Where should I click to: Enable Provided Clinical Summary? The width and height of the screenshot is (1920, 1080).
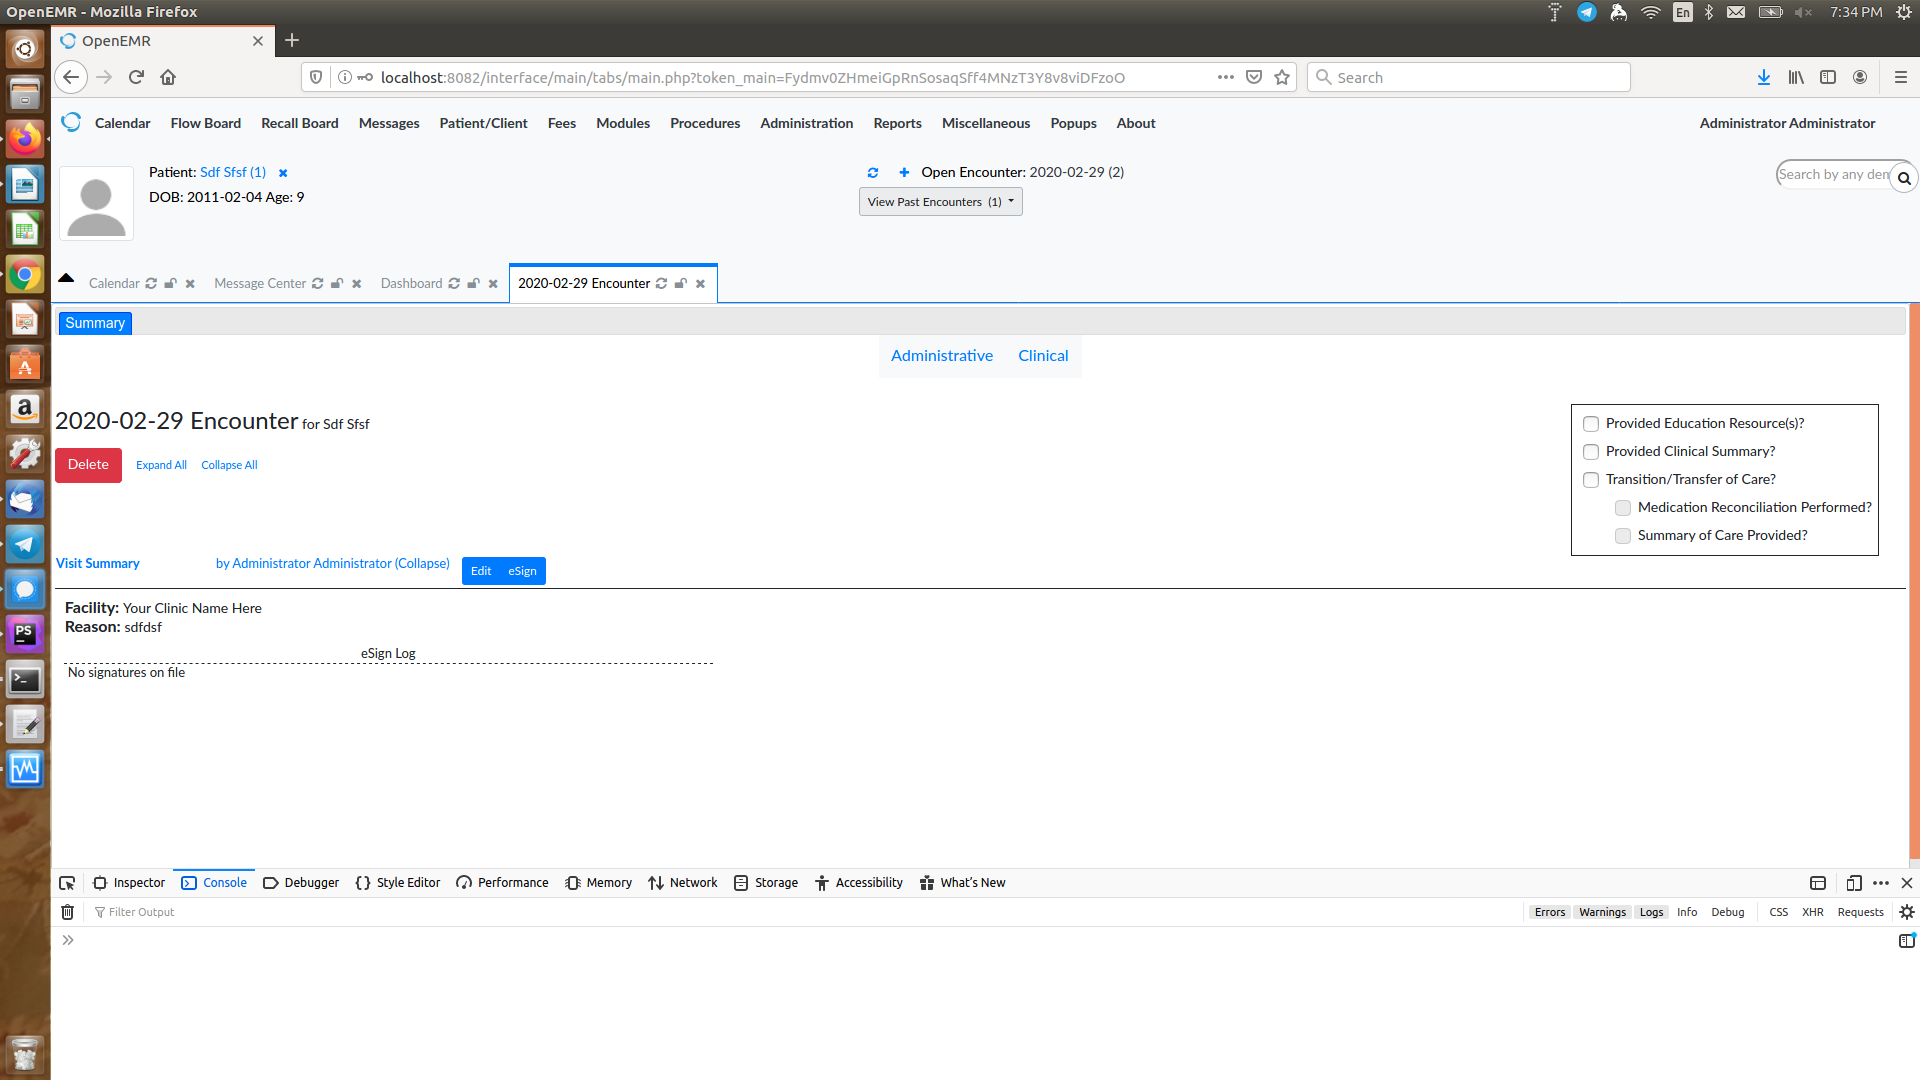click(x=1591, y=452)
